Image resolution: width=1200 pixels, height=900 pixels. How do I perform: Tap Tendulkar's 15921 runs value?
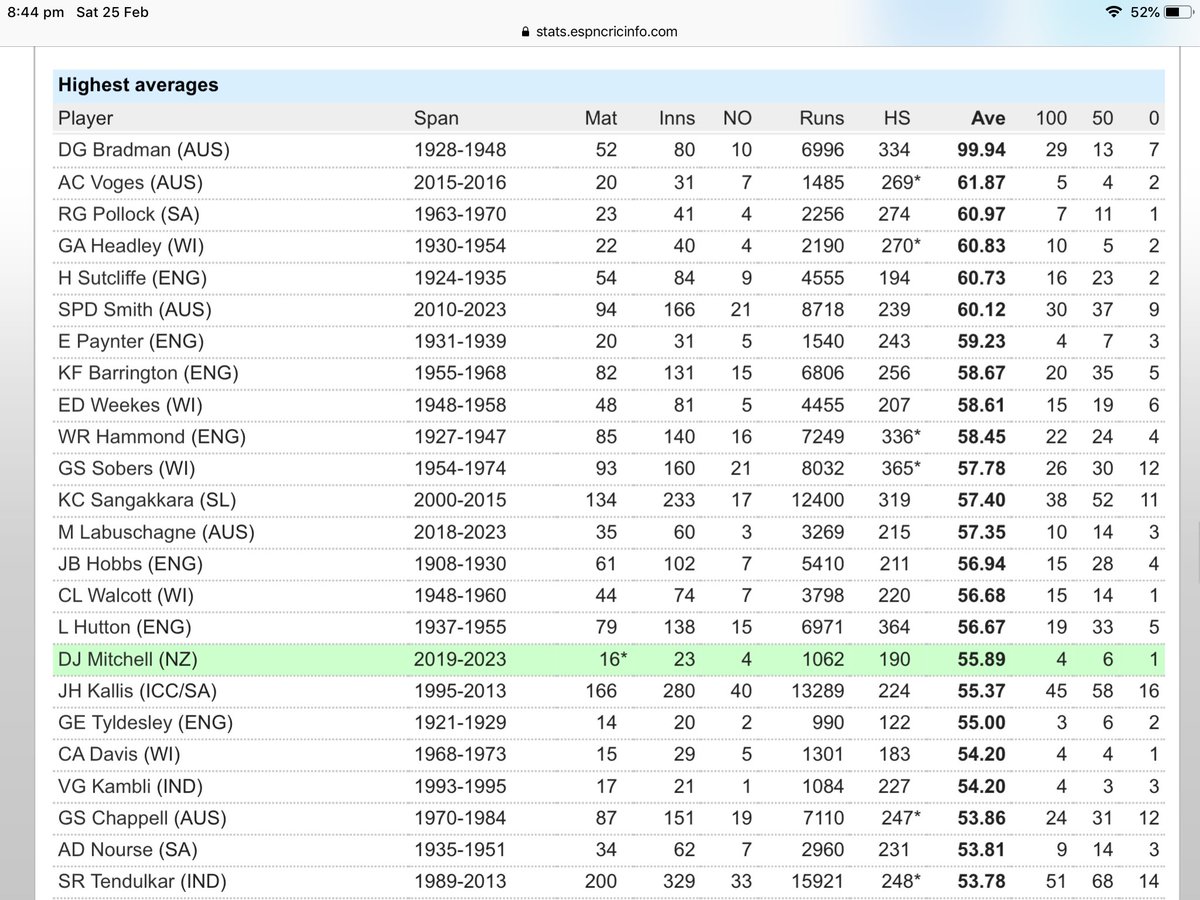tap(817, 881)
